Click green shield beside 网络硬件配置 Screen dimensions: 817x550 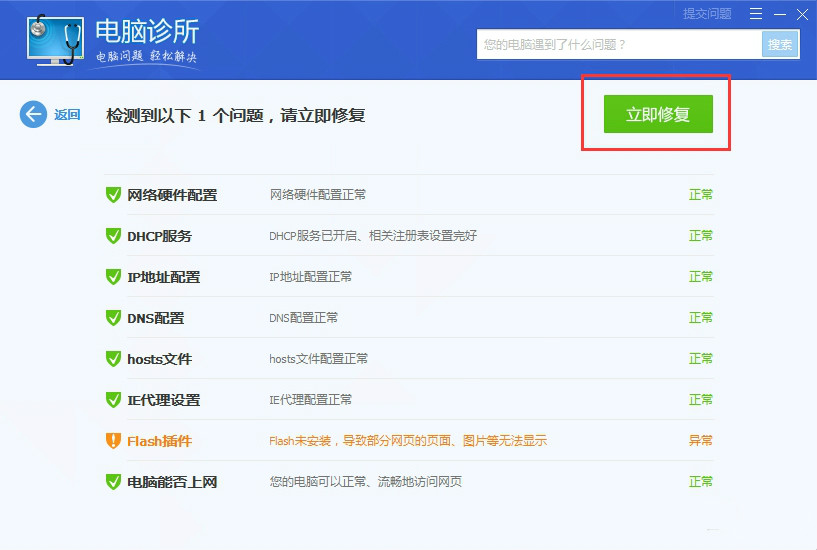[x=113, y=195]
